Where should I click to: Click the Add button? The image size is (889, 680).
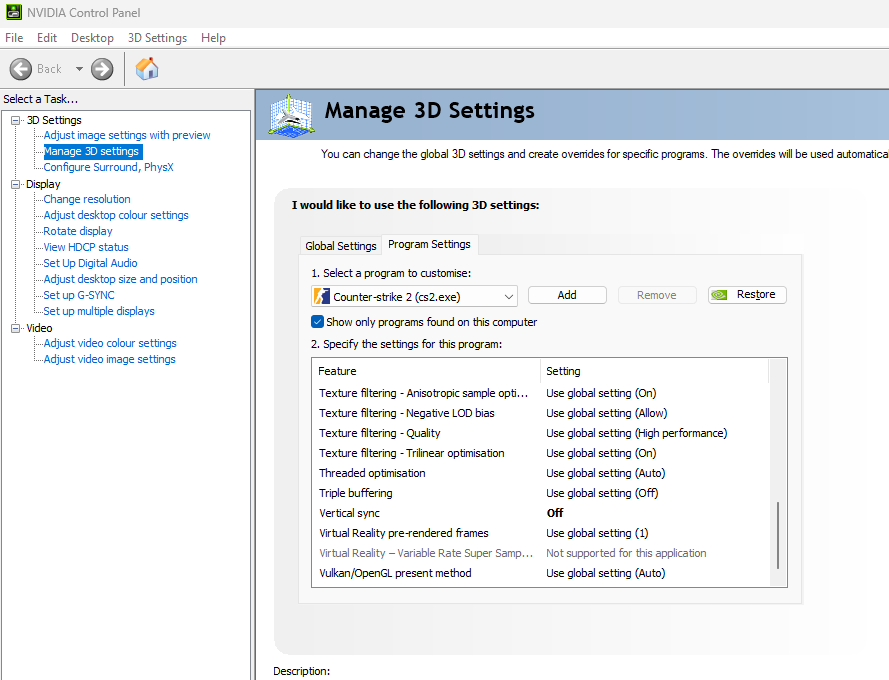(567, 295)
